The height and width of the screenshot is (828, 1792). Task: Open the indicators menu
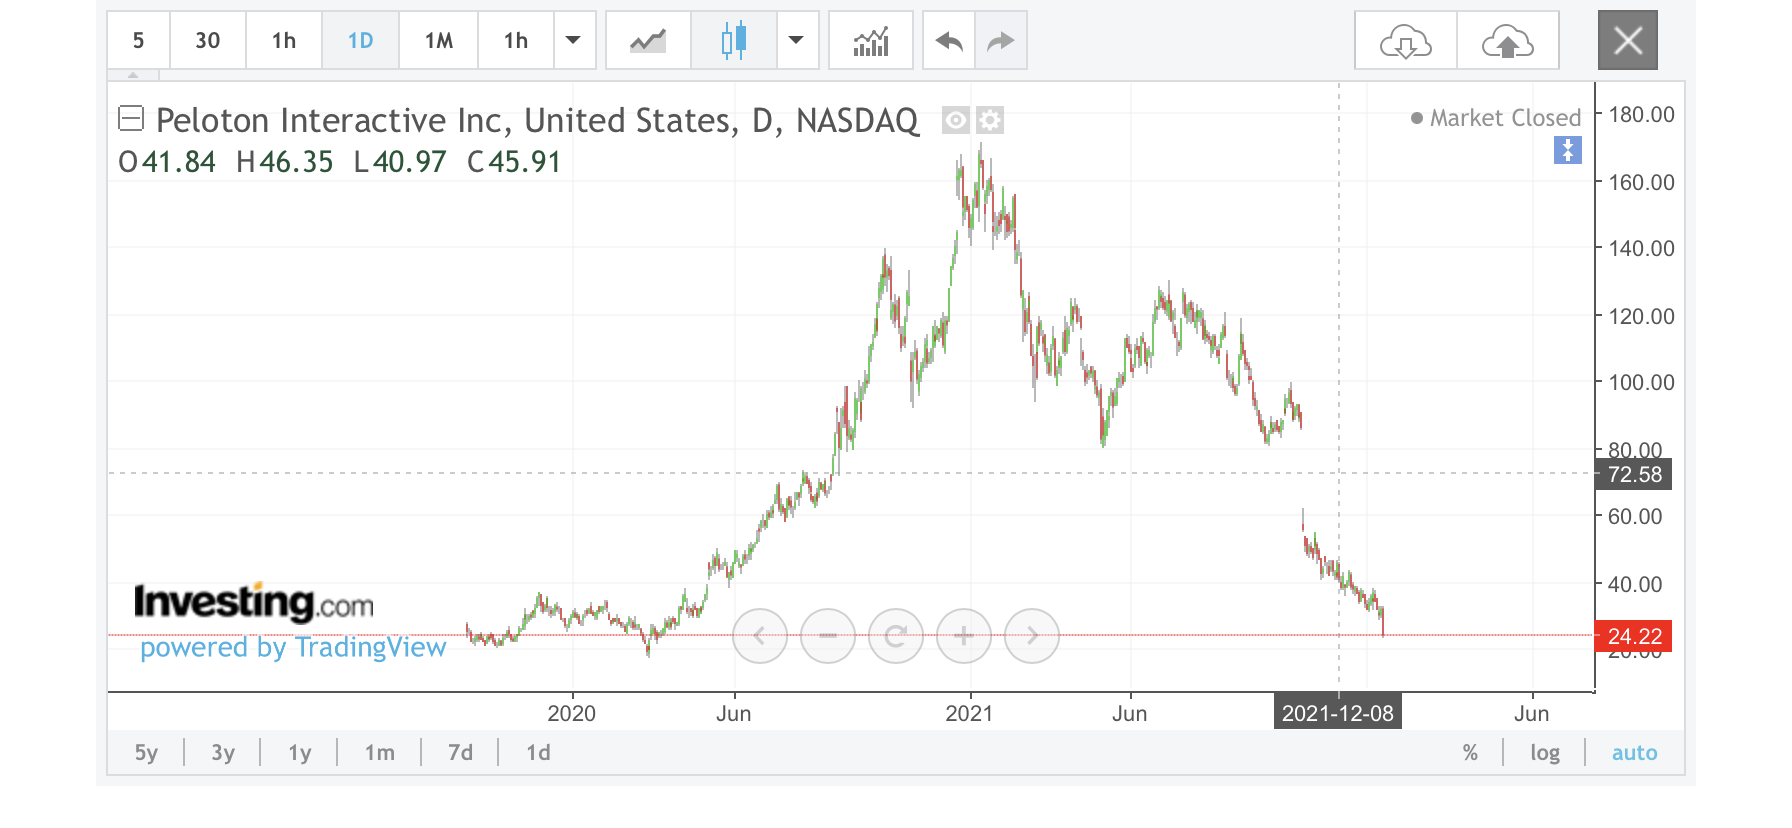point(871,41)
